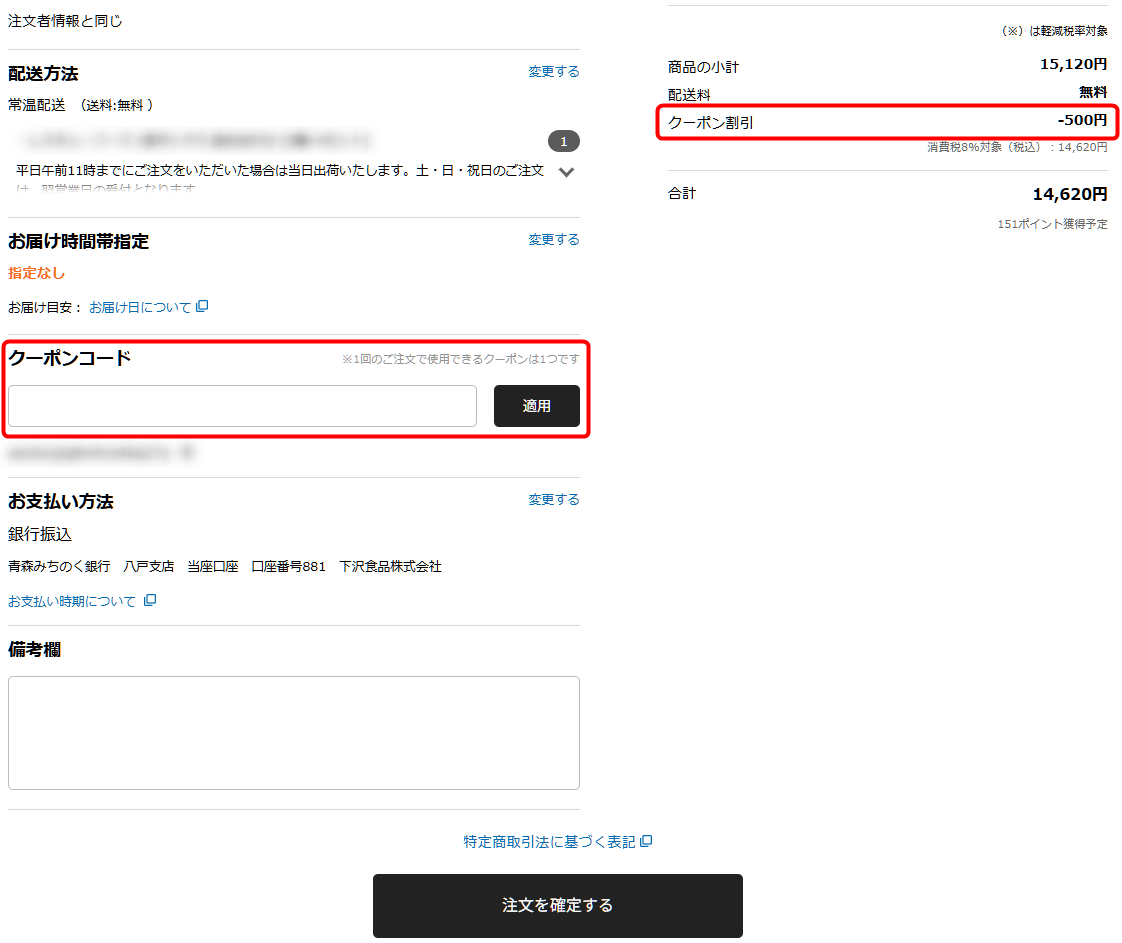Click the 151ポイント獲得予定 text
Screen dimensions: 1122x943
pos(1052,224)
